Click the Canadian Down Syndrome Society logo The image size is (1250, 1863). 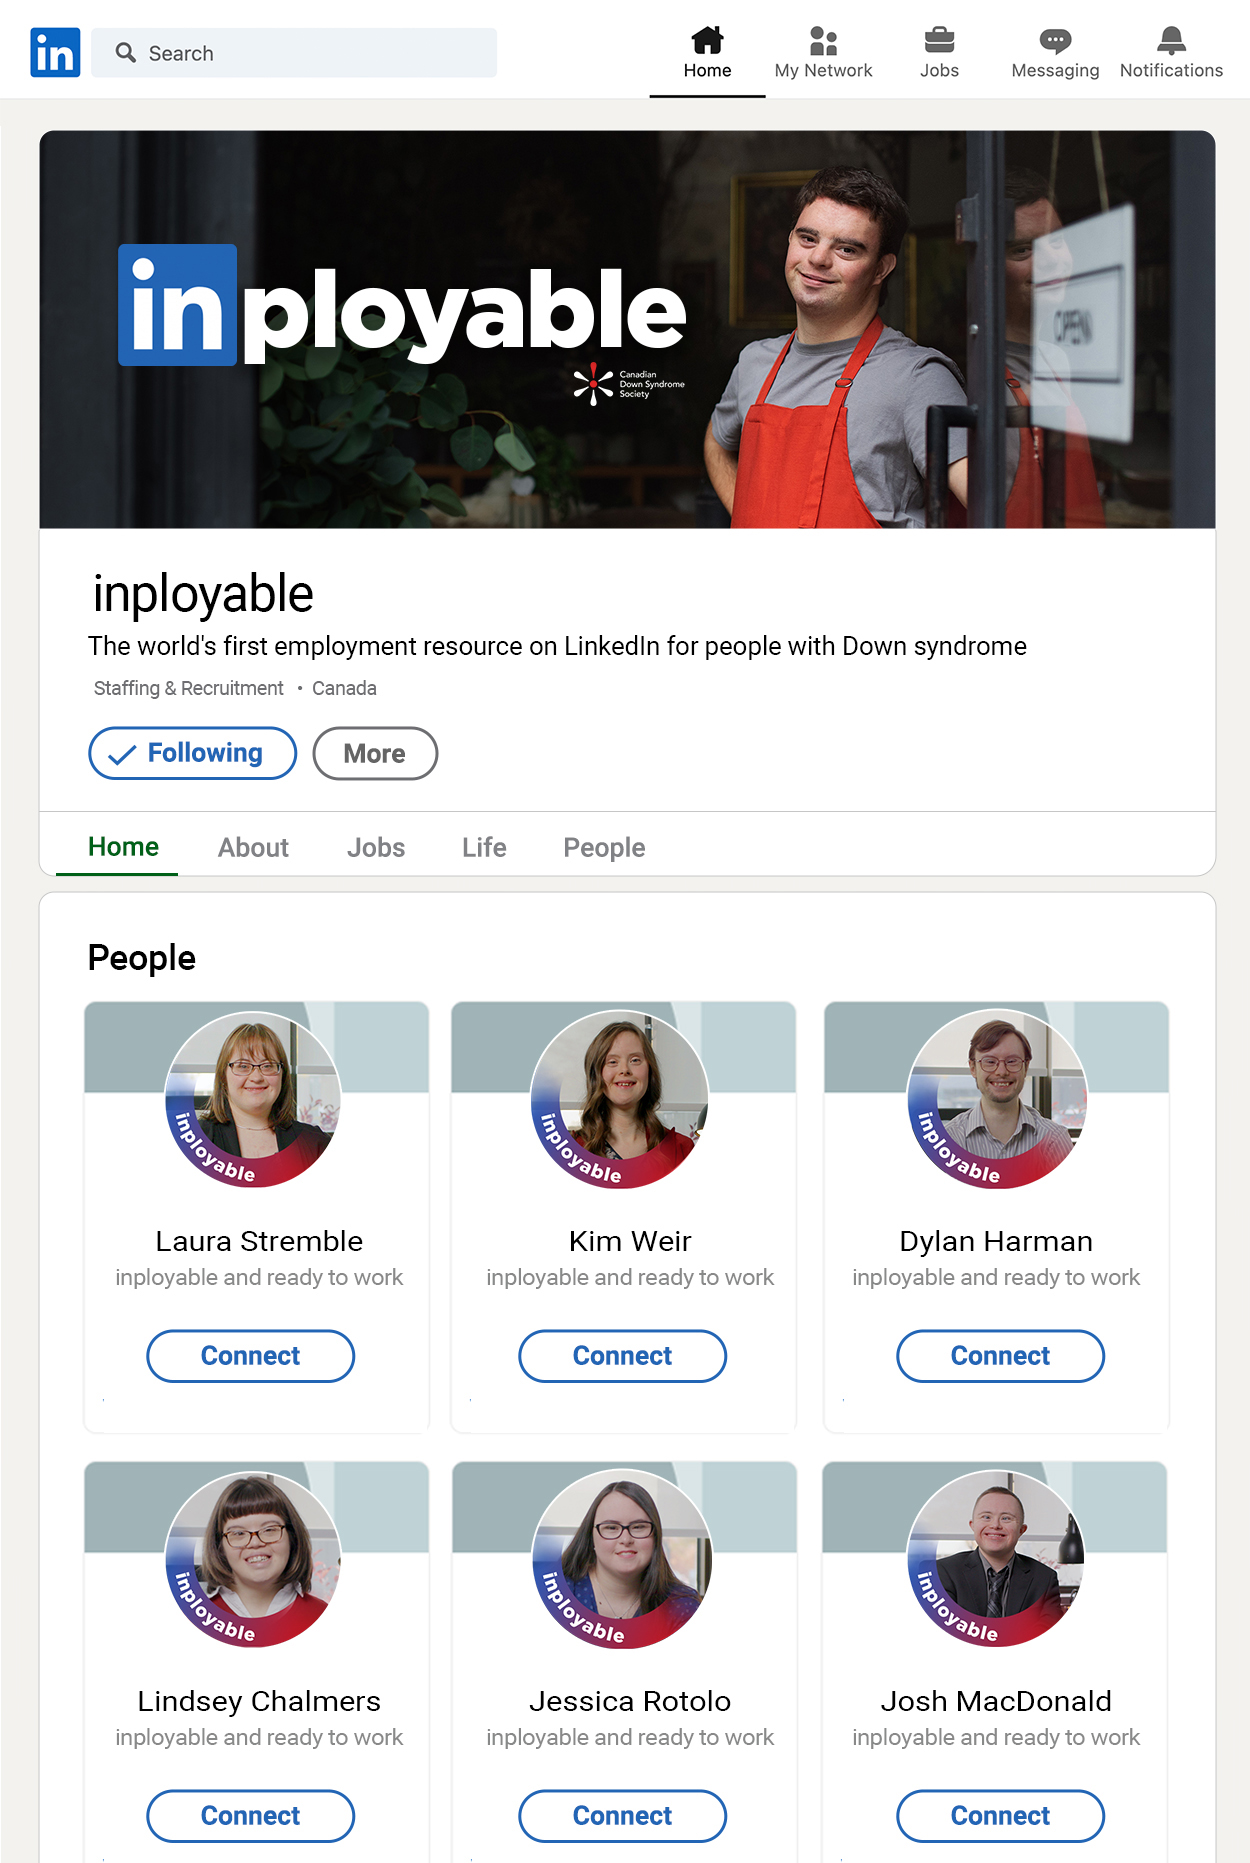coord(629,384)
